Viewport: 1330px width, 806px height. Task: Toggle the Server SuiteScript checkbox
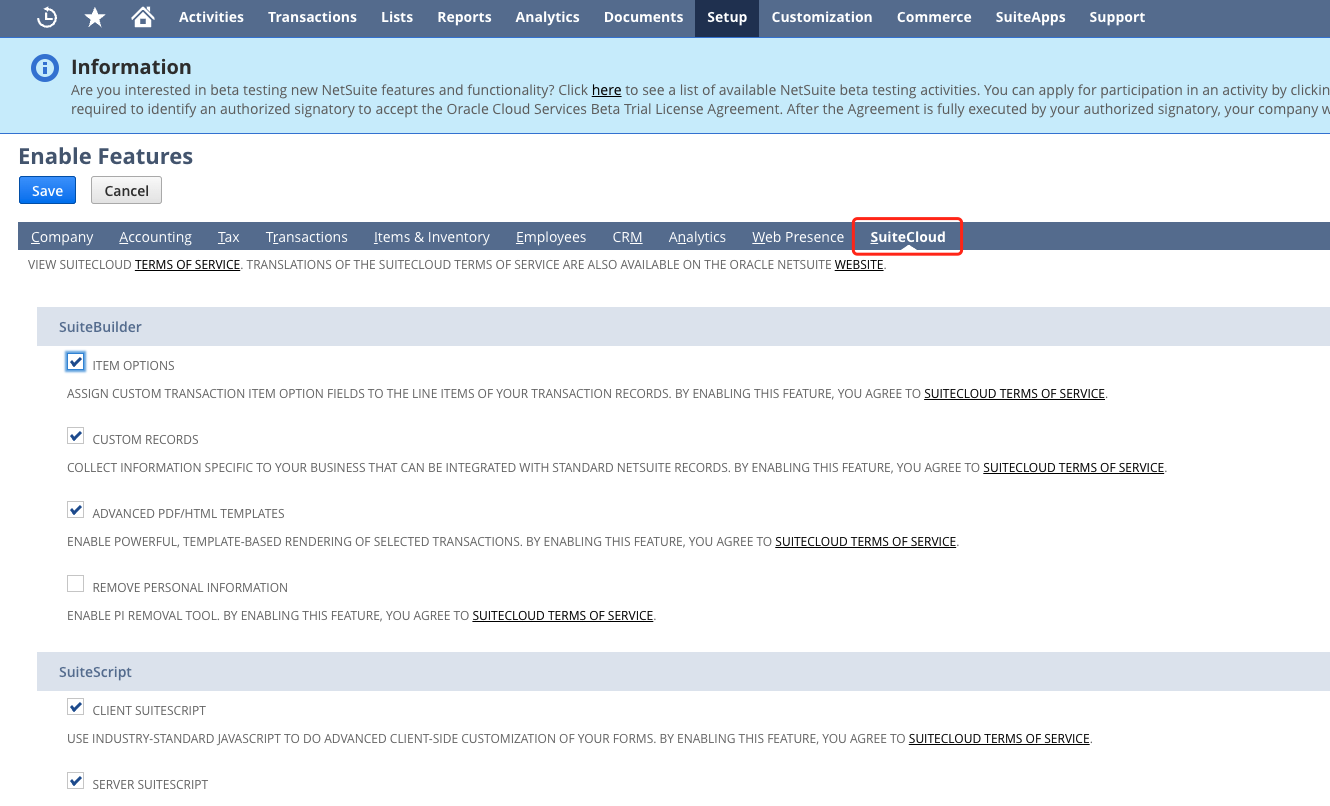tap(76, 781)
